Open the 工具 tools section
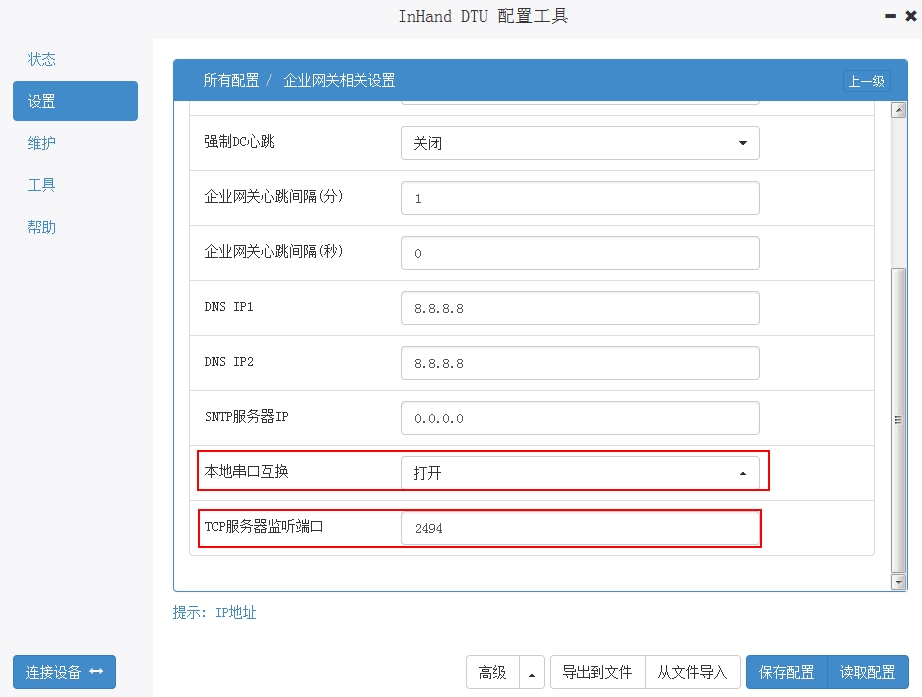 click(x=42, y=185)
